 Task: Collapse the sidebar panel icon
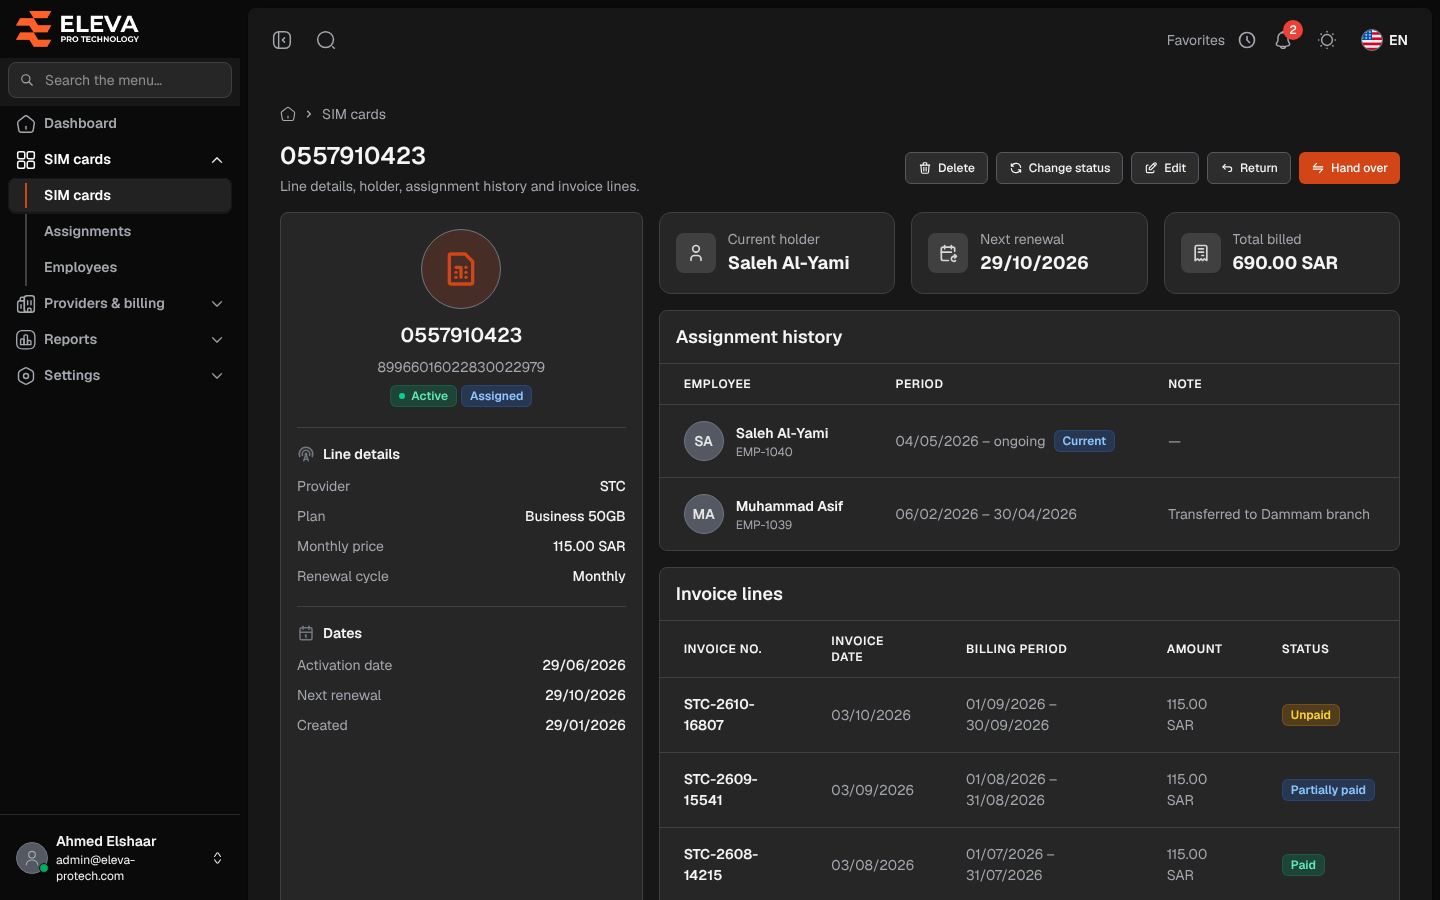[282, 40]
